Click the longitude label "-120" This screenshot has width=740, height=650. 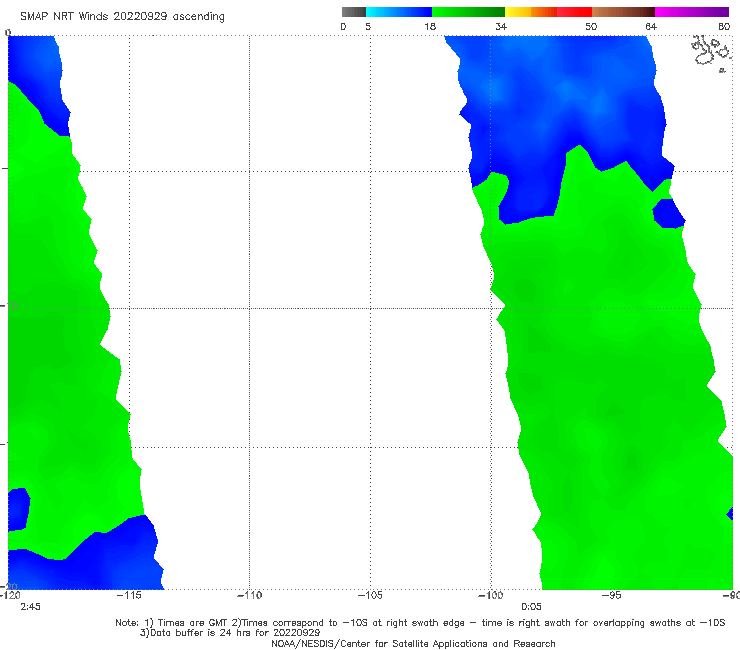[10, 595]
